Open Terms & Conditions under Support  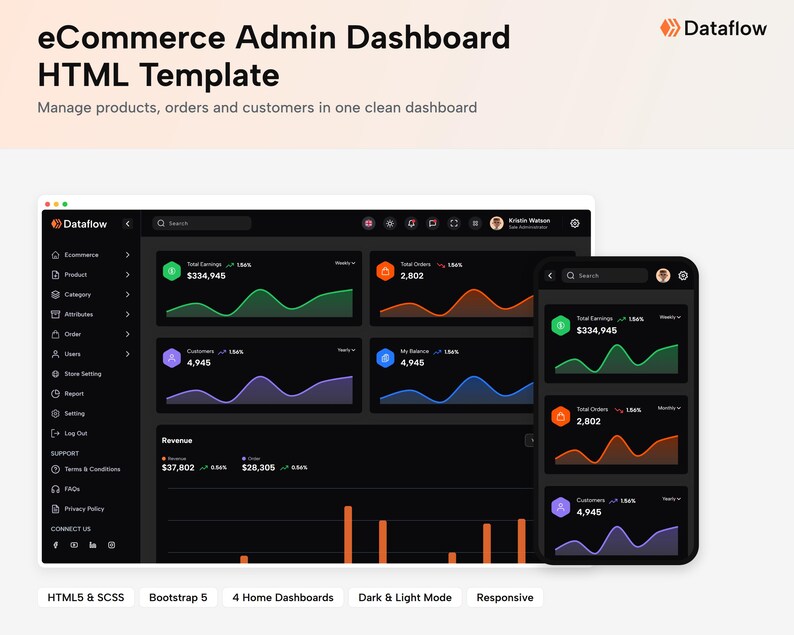click(x=86, y=469)
